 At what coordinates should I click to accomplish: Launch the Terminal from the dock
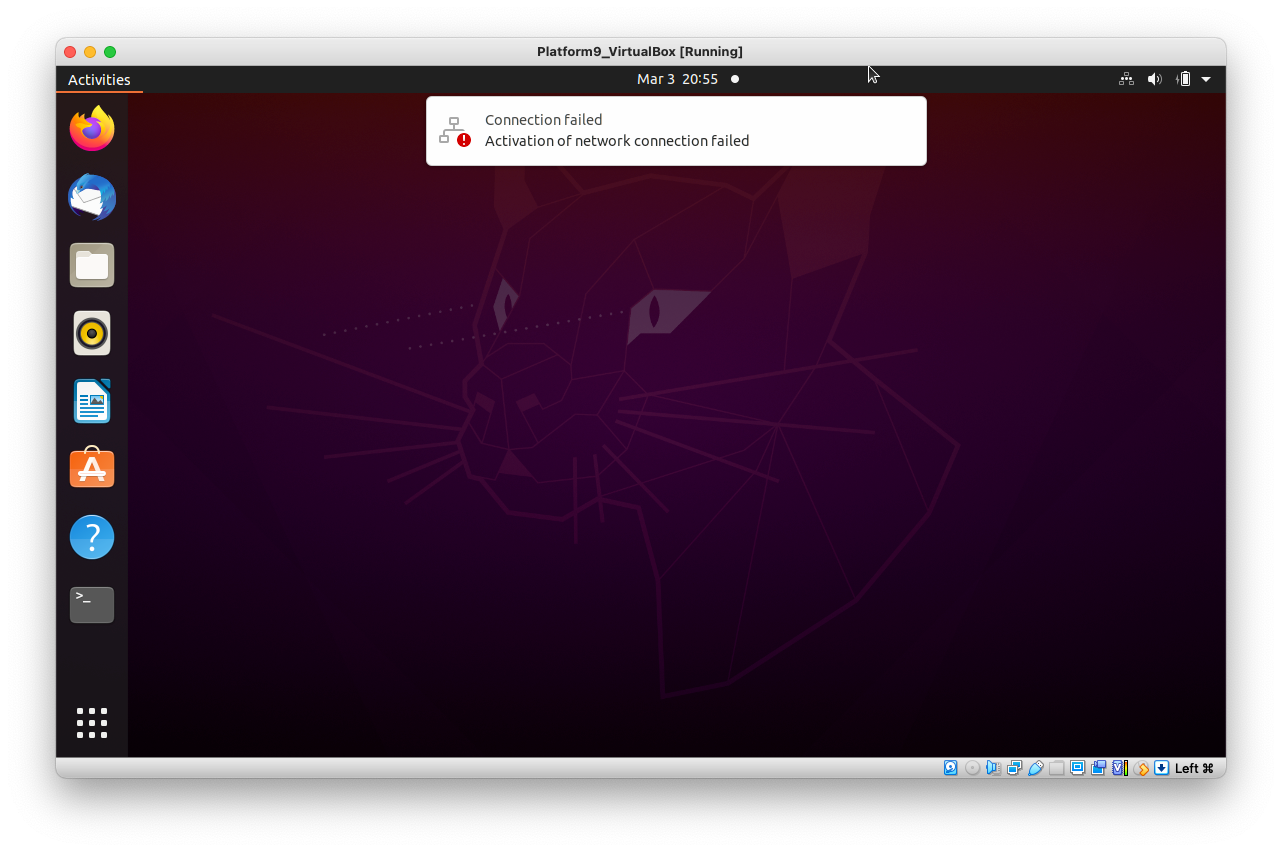coord(92,605)
